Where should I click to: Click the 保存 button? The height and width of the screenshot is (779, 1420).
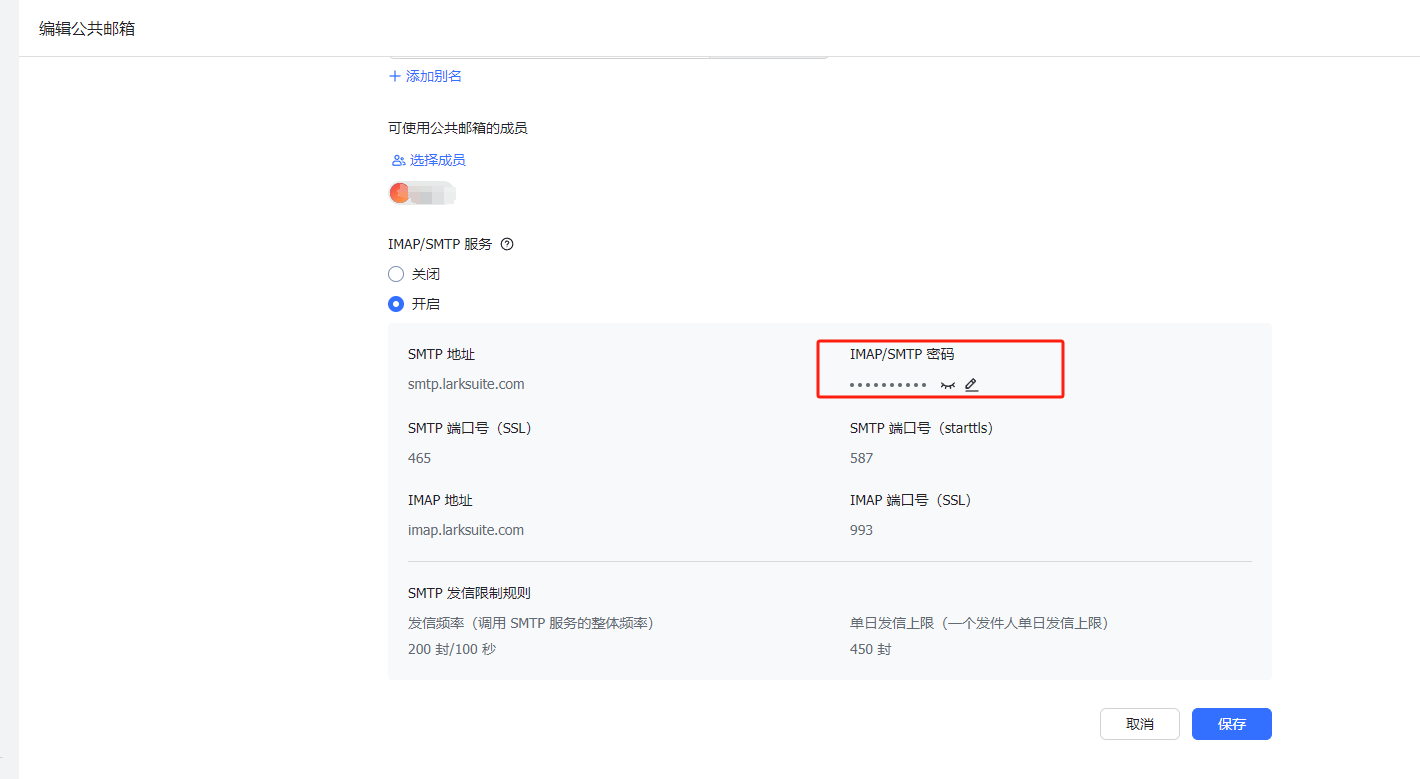click(x=1232, y=724)
